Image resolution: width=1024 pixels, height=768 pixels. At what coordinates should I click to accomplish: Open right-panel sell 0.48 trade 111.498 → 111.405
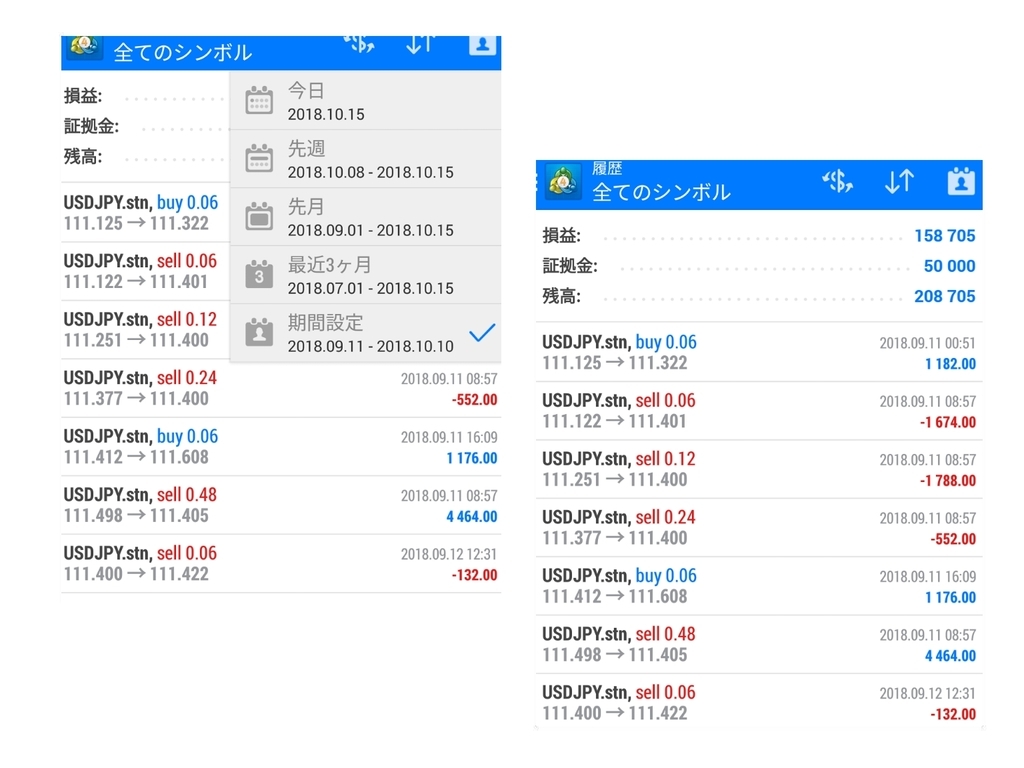tap(759, 645)
